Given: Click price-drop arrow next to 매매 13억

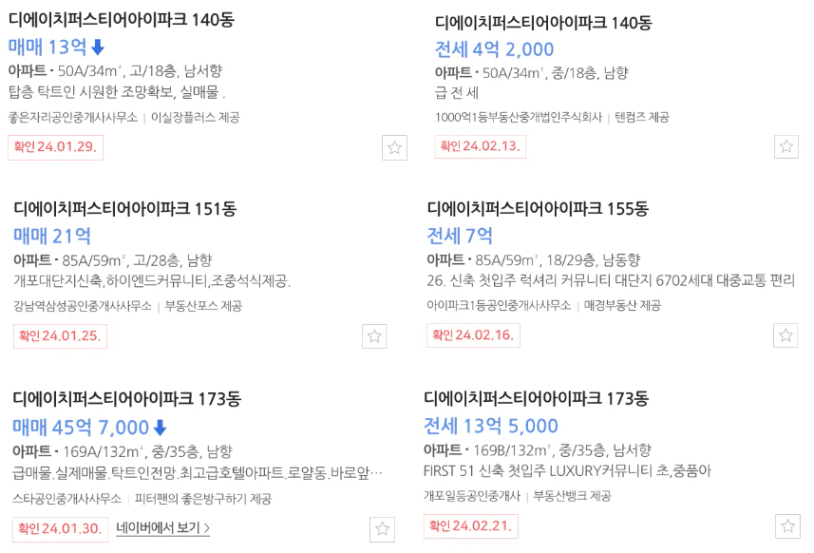Looking at the screenshot, I should [98, 48].
